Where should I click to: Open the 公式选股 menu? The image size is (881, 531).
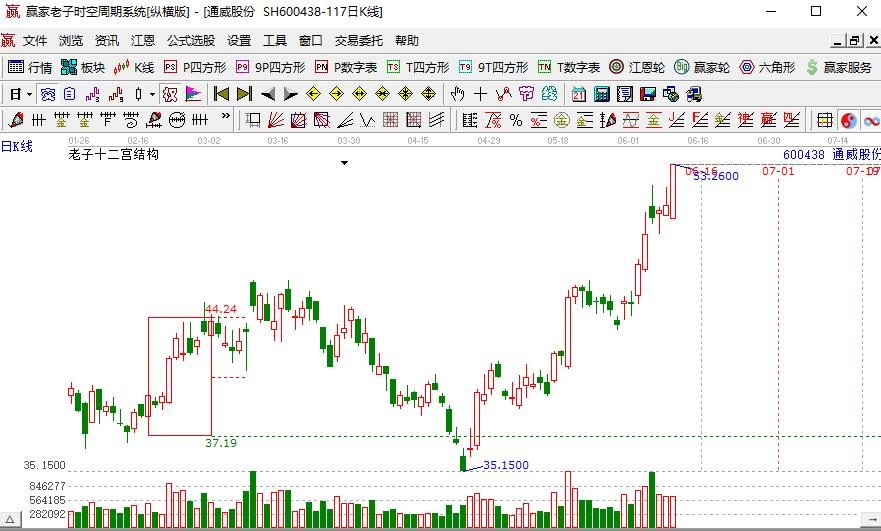tap(191, 40)
